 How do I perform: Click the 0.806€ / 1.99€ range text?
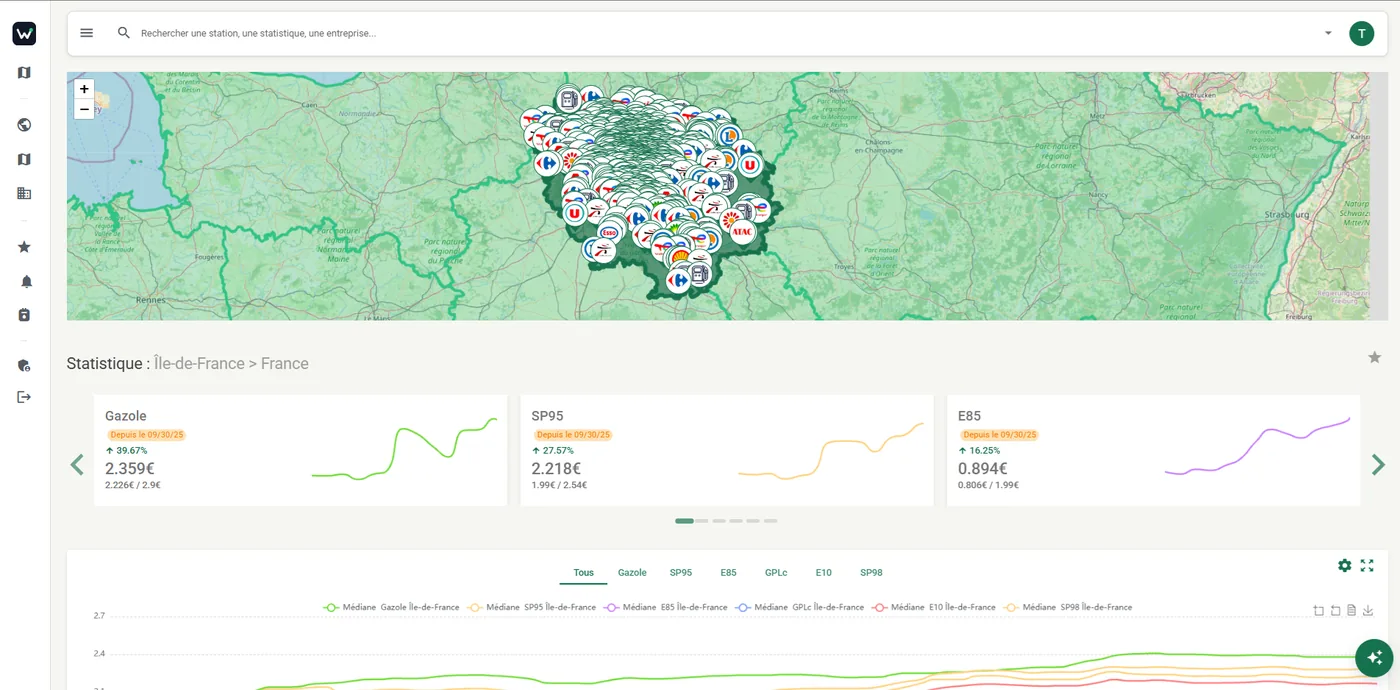pyautogui.click(x=989, y=485)
